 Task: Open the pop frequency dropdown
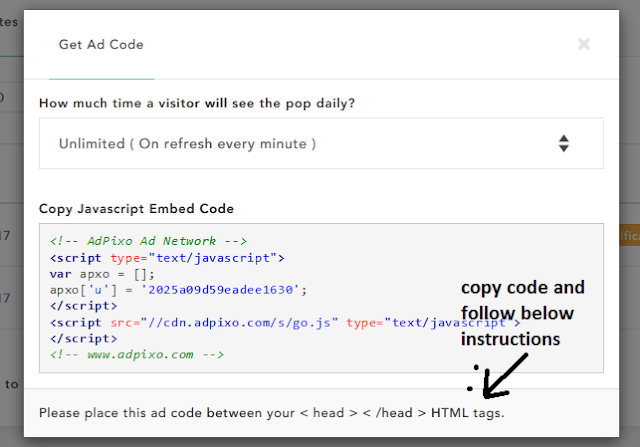tap(321, 143)
